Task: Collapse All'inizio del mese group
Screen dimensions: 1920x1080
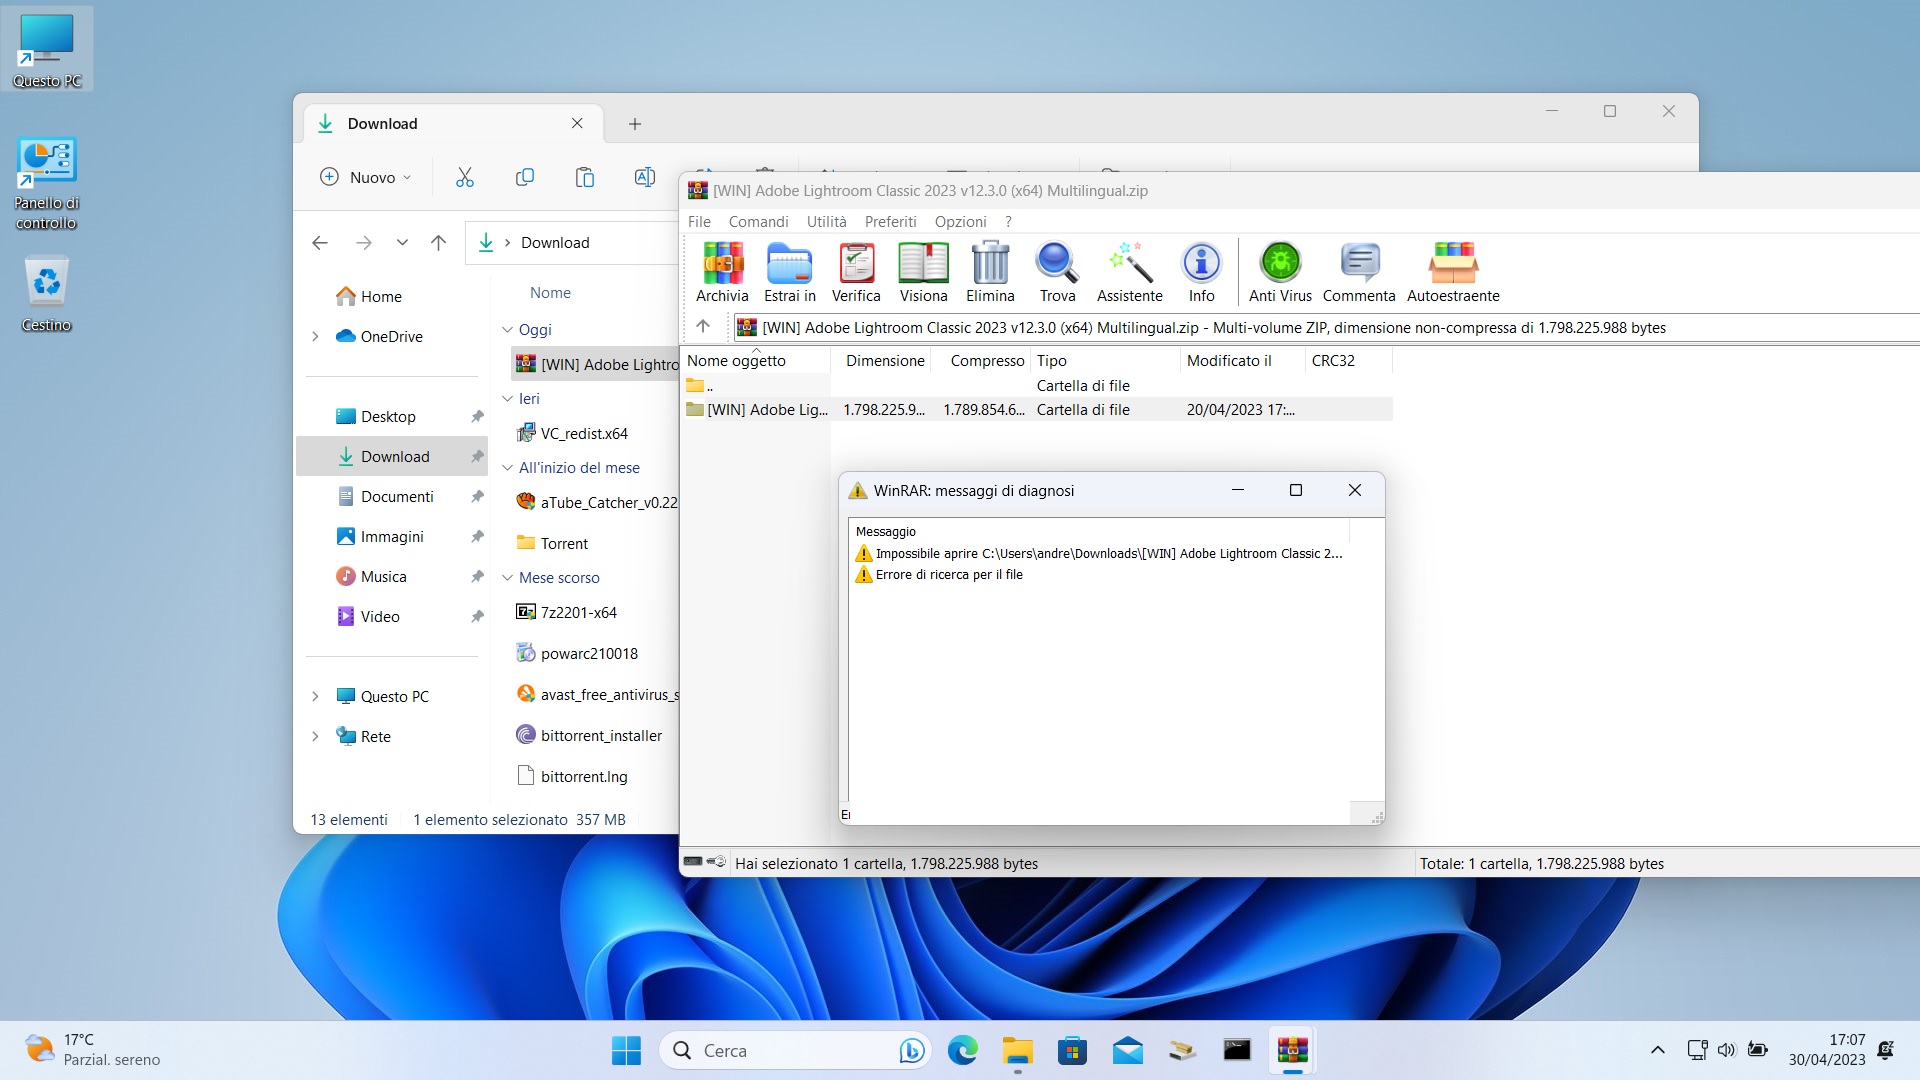Action: click(507, 467)
